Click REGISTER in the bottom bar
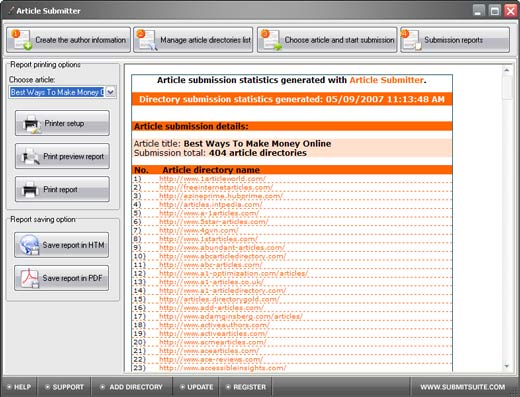This screenshot has height=397, width=520. point(246,387)
